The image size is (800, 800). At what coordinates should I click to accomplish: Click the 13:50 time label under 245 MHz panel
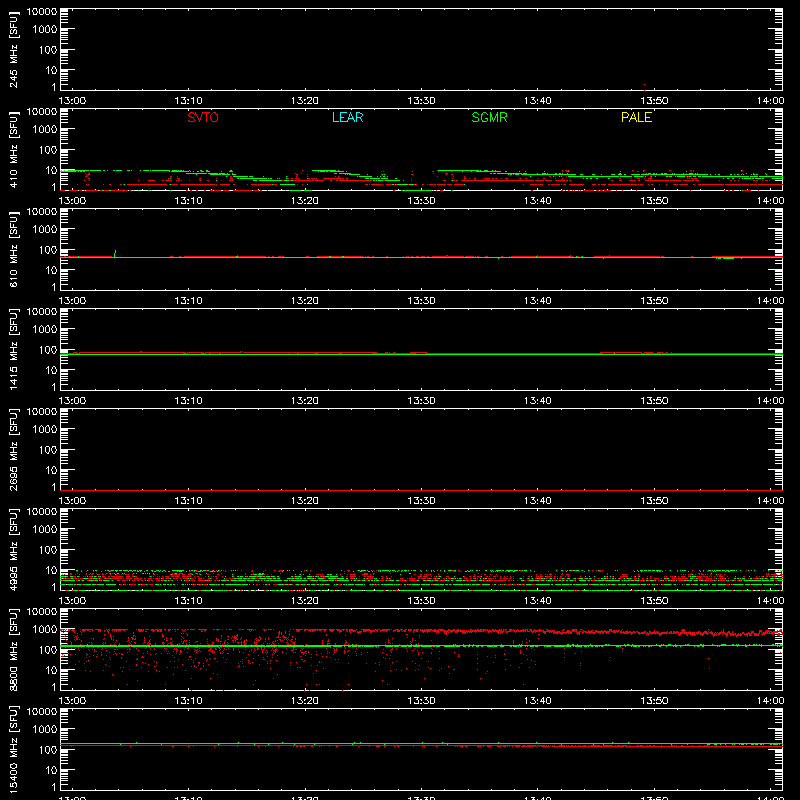point(654,101)
